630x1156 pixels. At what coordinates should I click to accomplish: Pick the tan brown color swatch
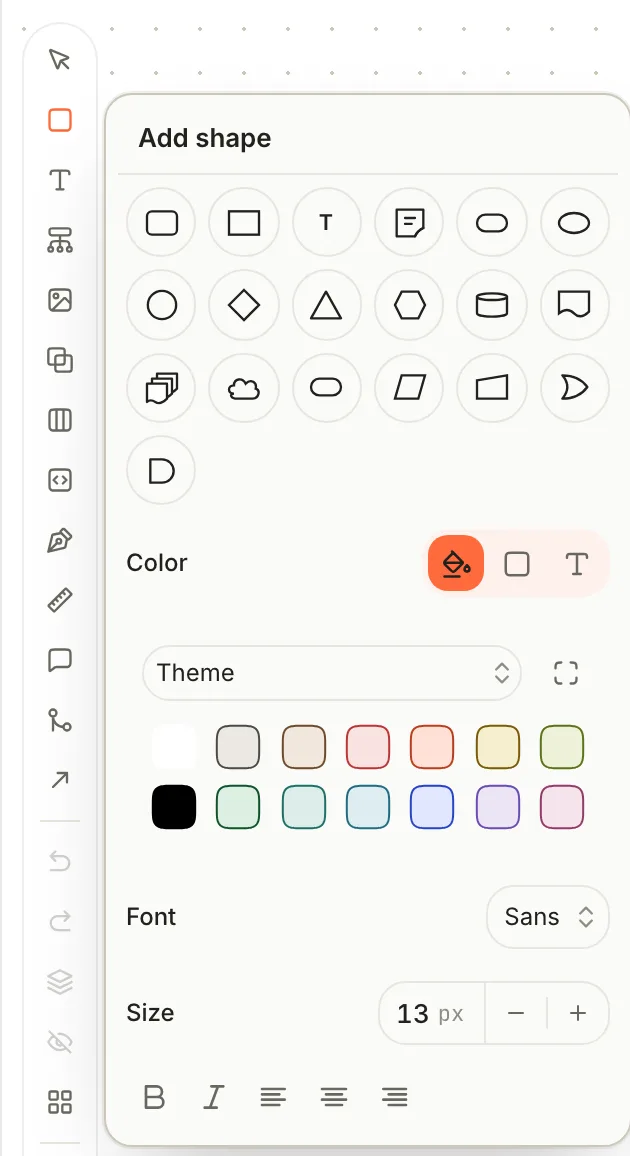tap(304, 747)
